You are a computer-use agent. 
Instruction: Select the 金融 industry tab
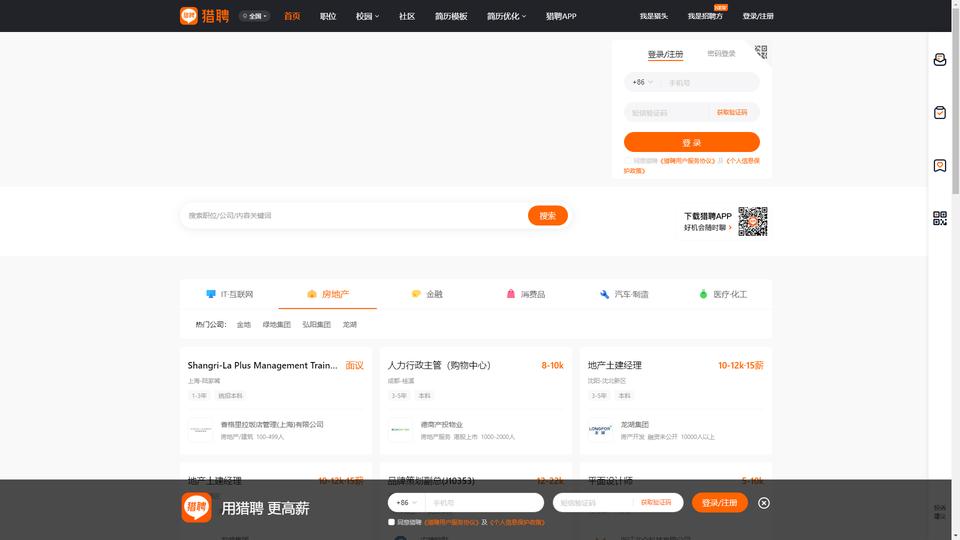(427, 294)
